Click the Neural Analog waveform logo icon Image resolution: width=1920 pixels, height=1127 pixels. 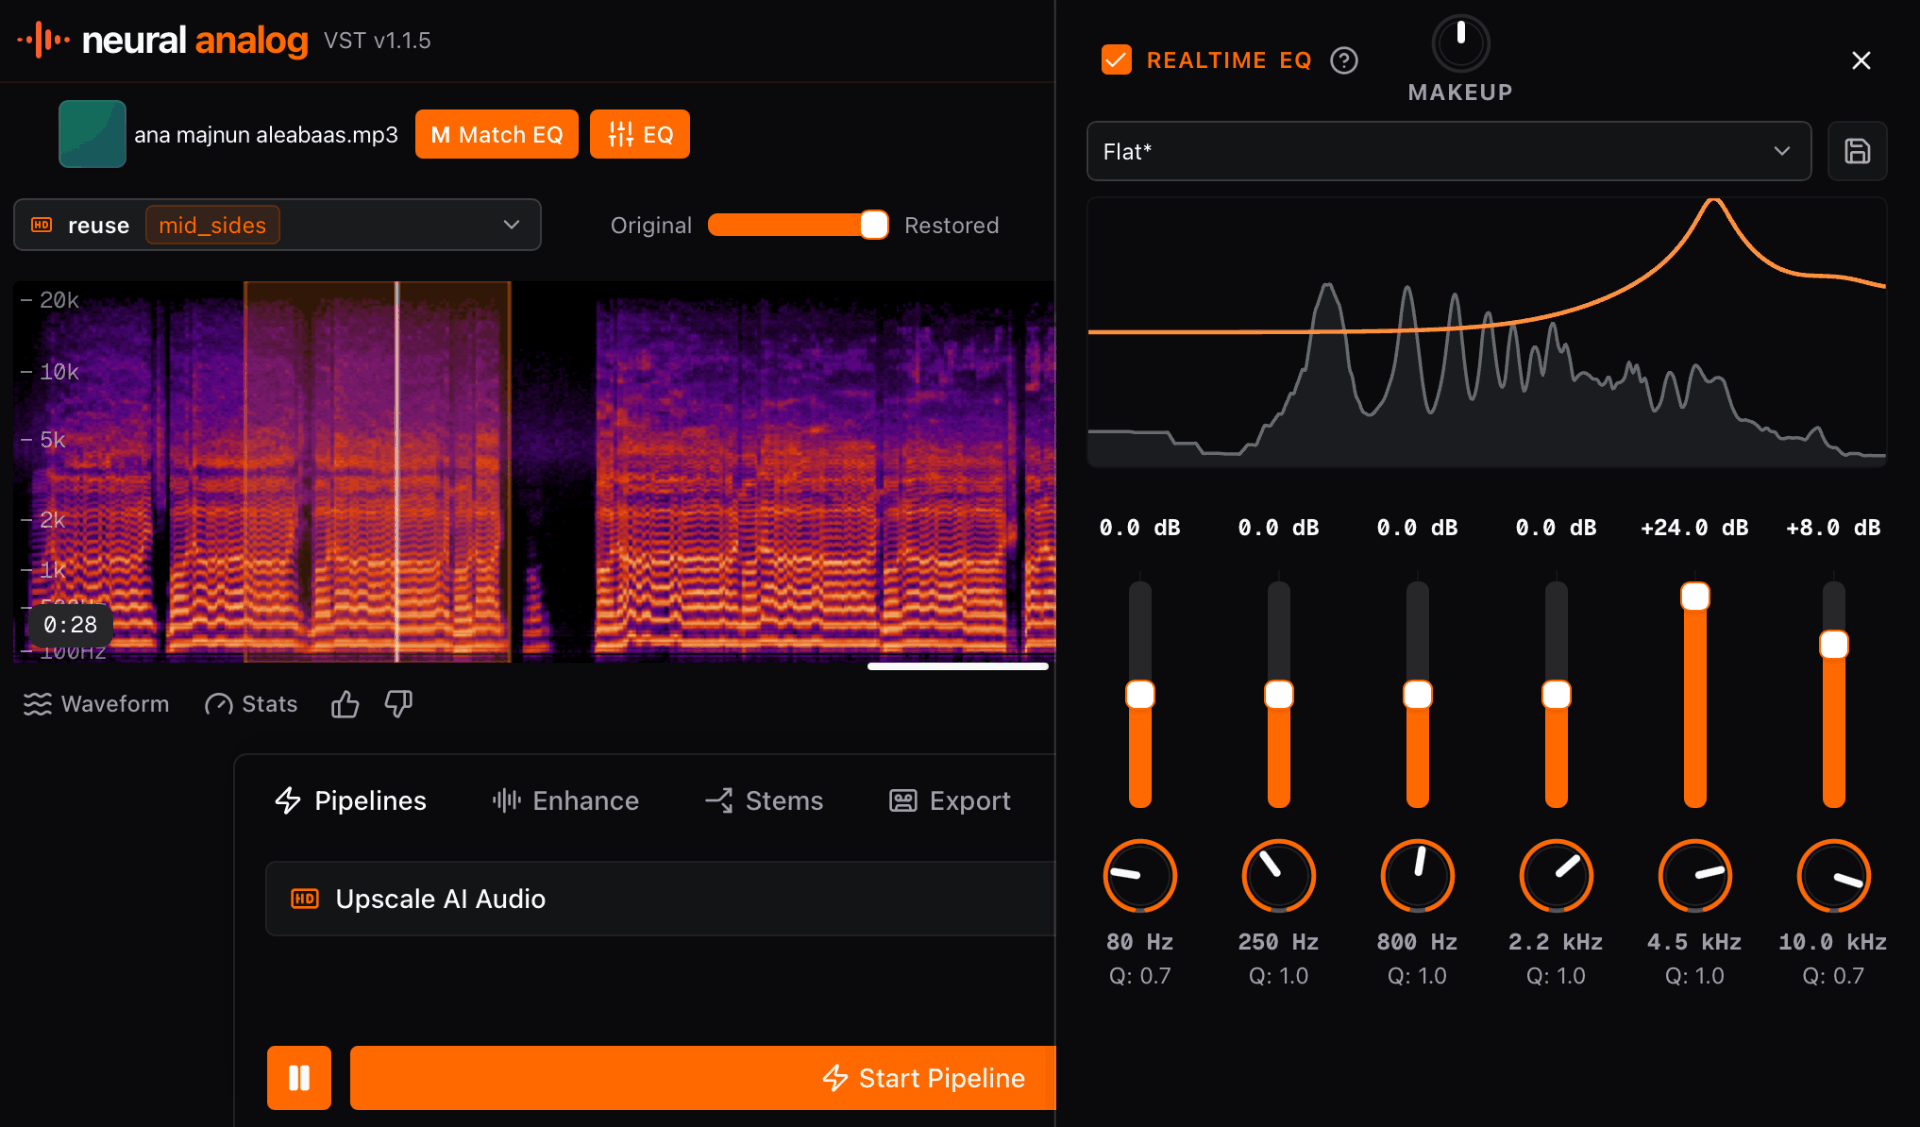pyautogui.click(x=43, y=40)
